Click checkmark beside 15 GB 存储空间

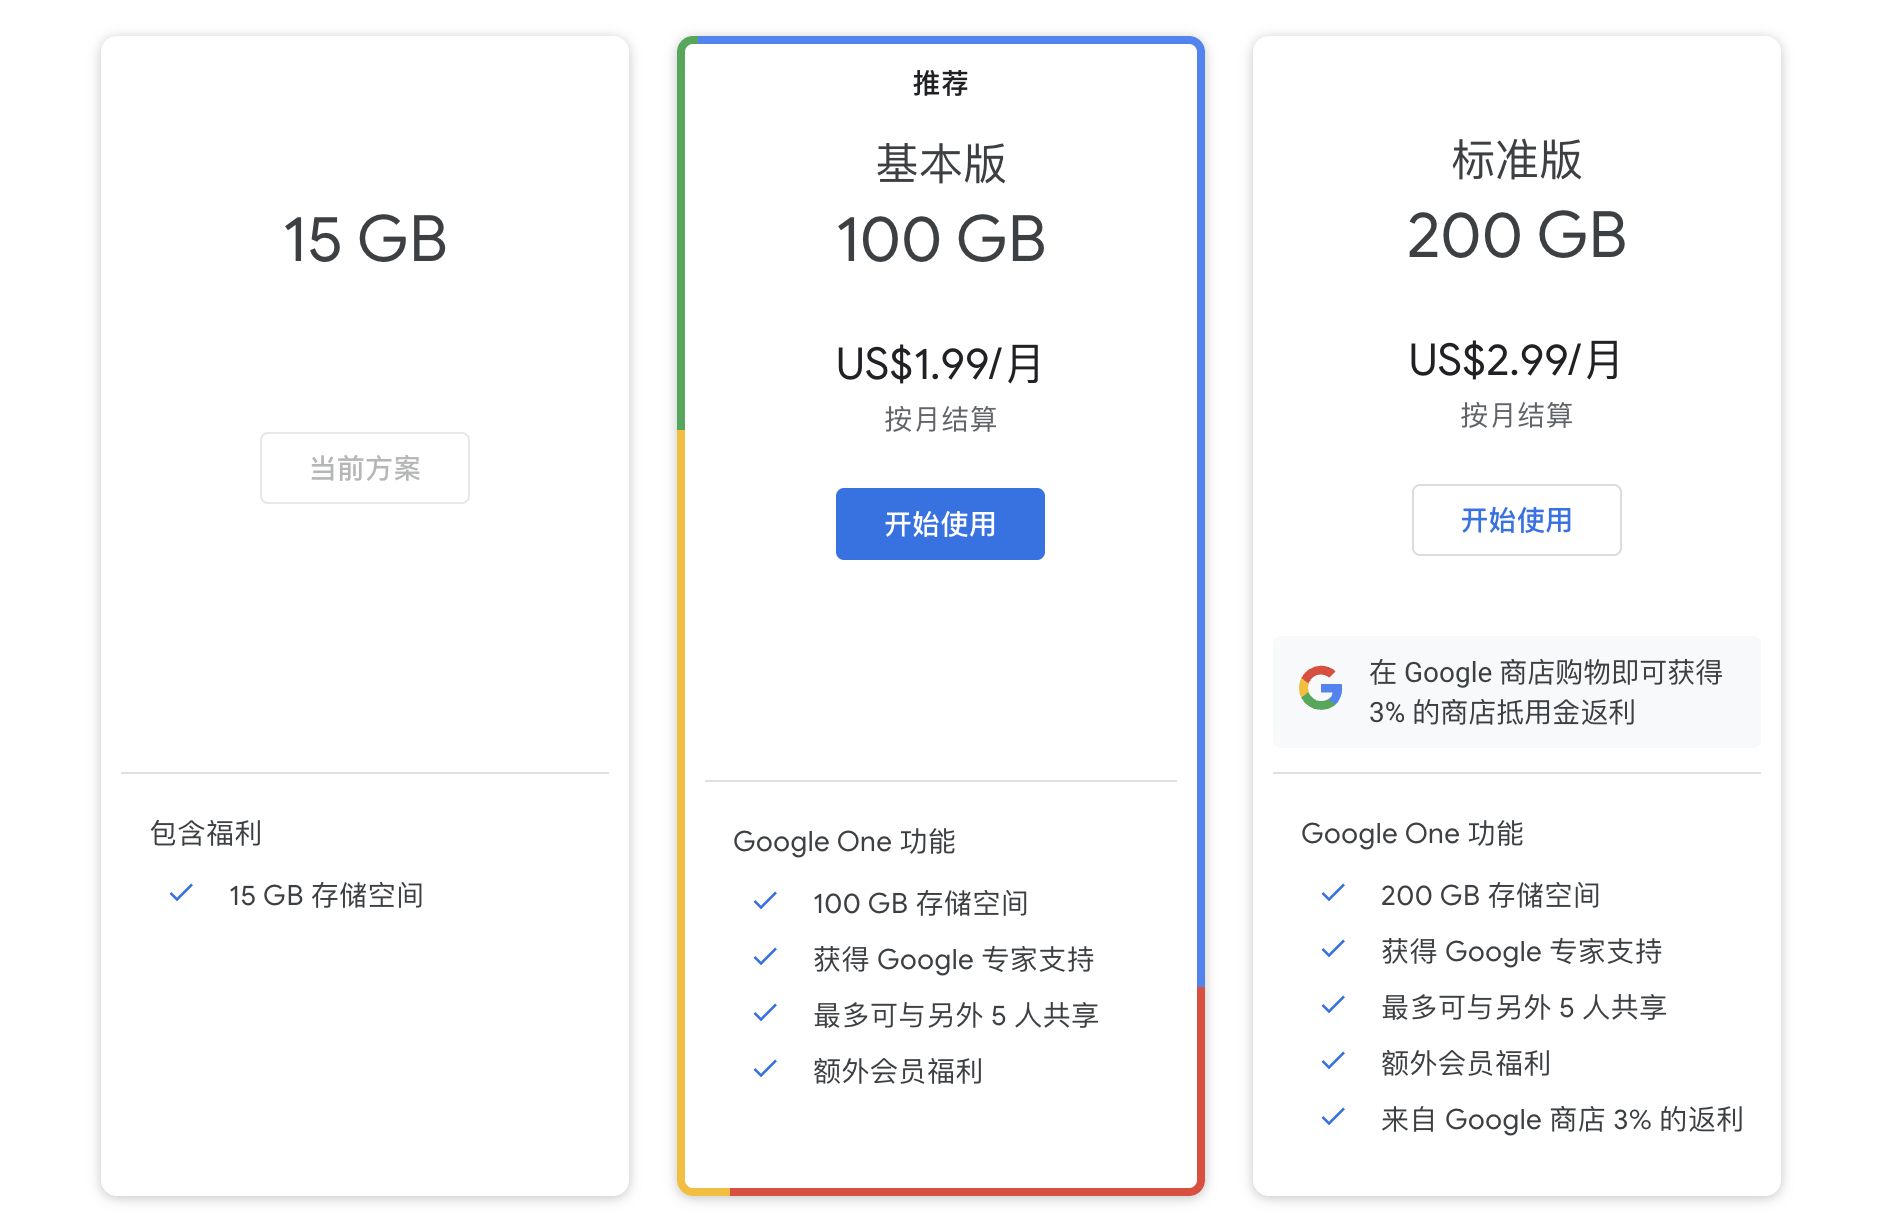click(181, 894)
